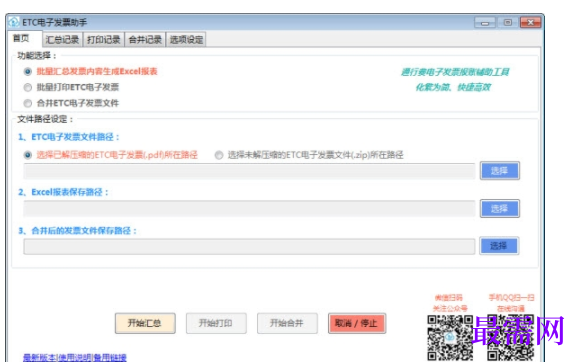
Task: Click the red 取消 / 停止 button
Action: point(357,323)
